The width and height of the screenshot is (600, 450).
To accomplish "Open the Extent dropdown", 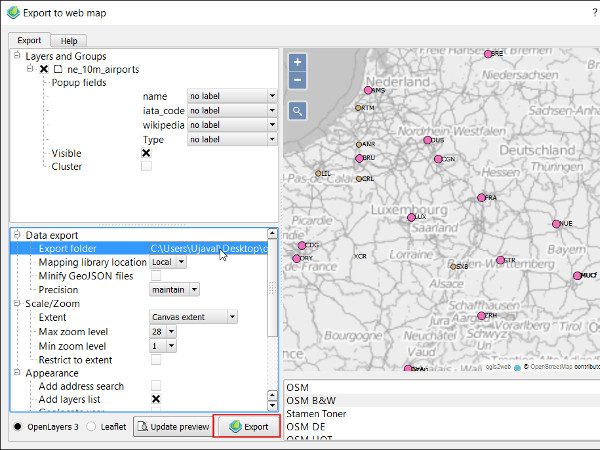I will coord(193,317).
